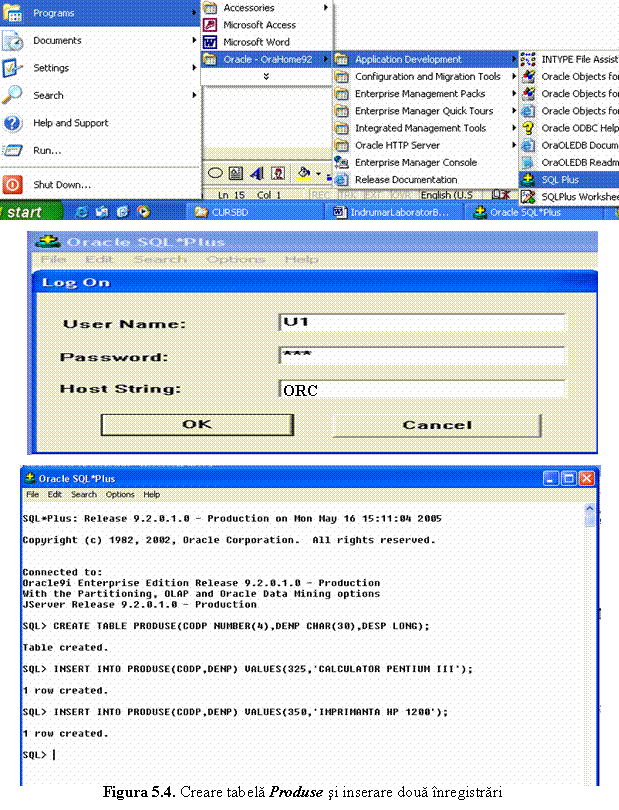Viewport: 619px width, 810px height.
Task: Expand the Oracle HTTP Server submenu
Action: click(426, 145)
